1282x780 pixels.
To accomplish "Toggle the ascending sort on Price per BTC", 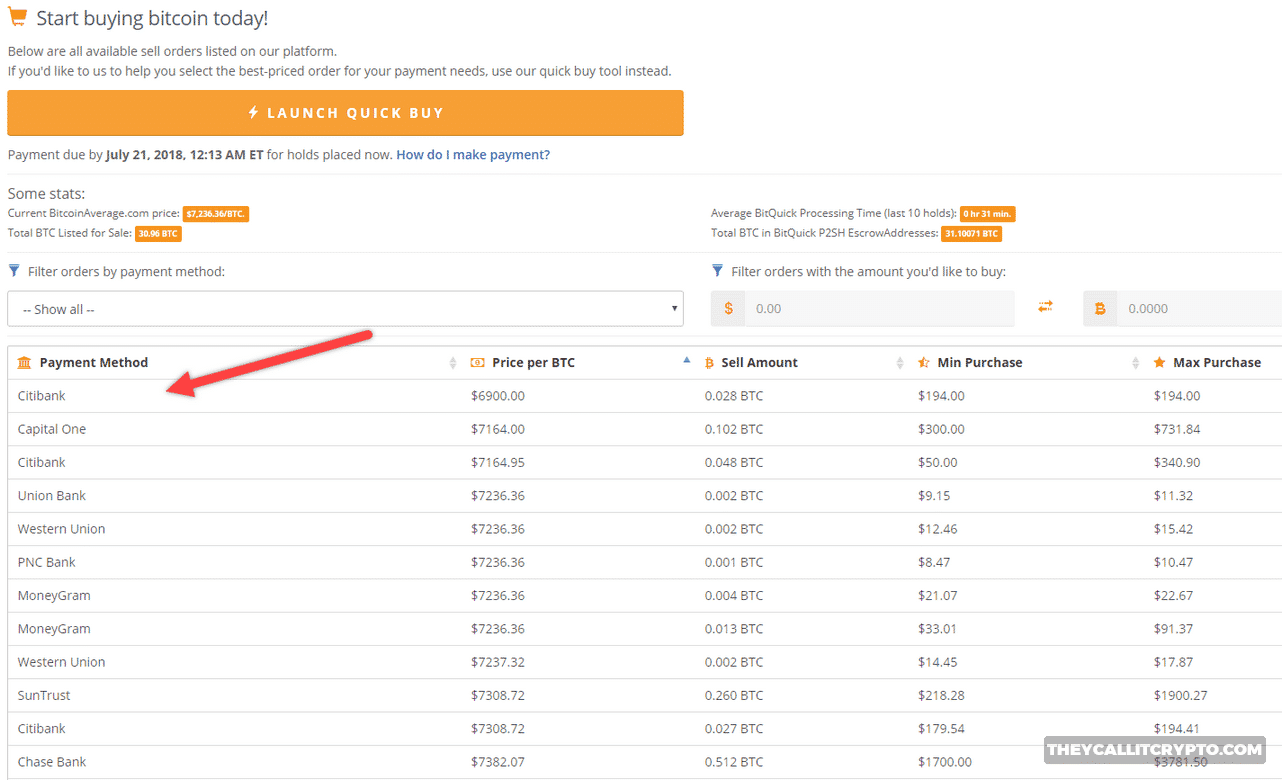I will coord(686,359).
